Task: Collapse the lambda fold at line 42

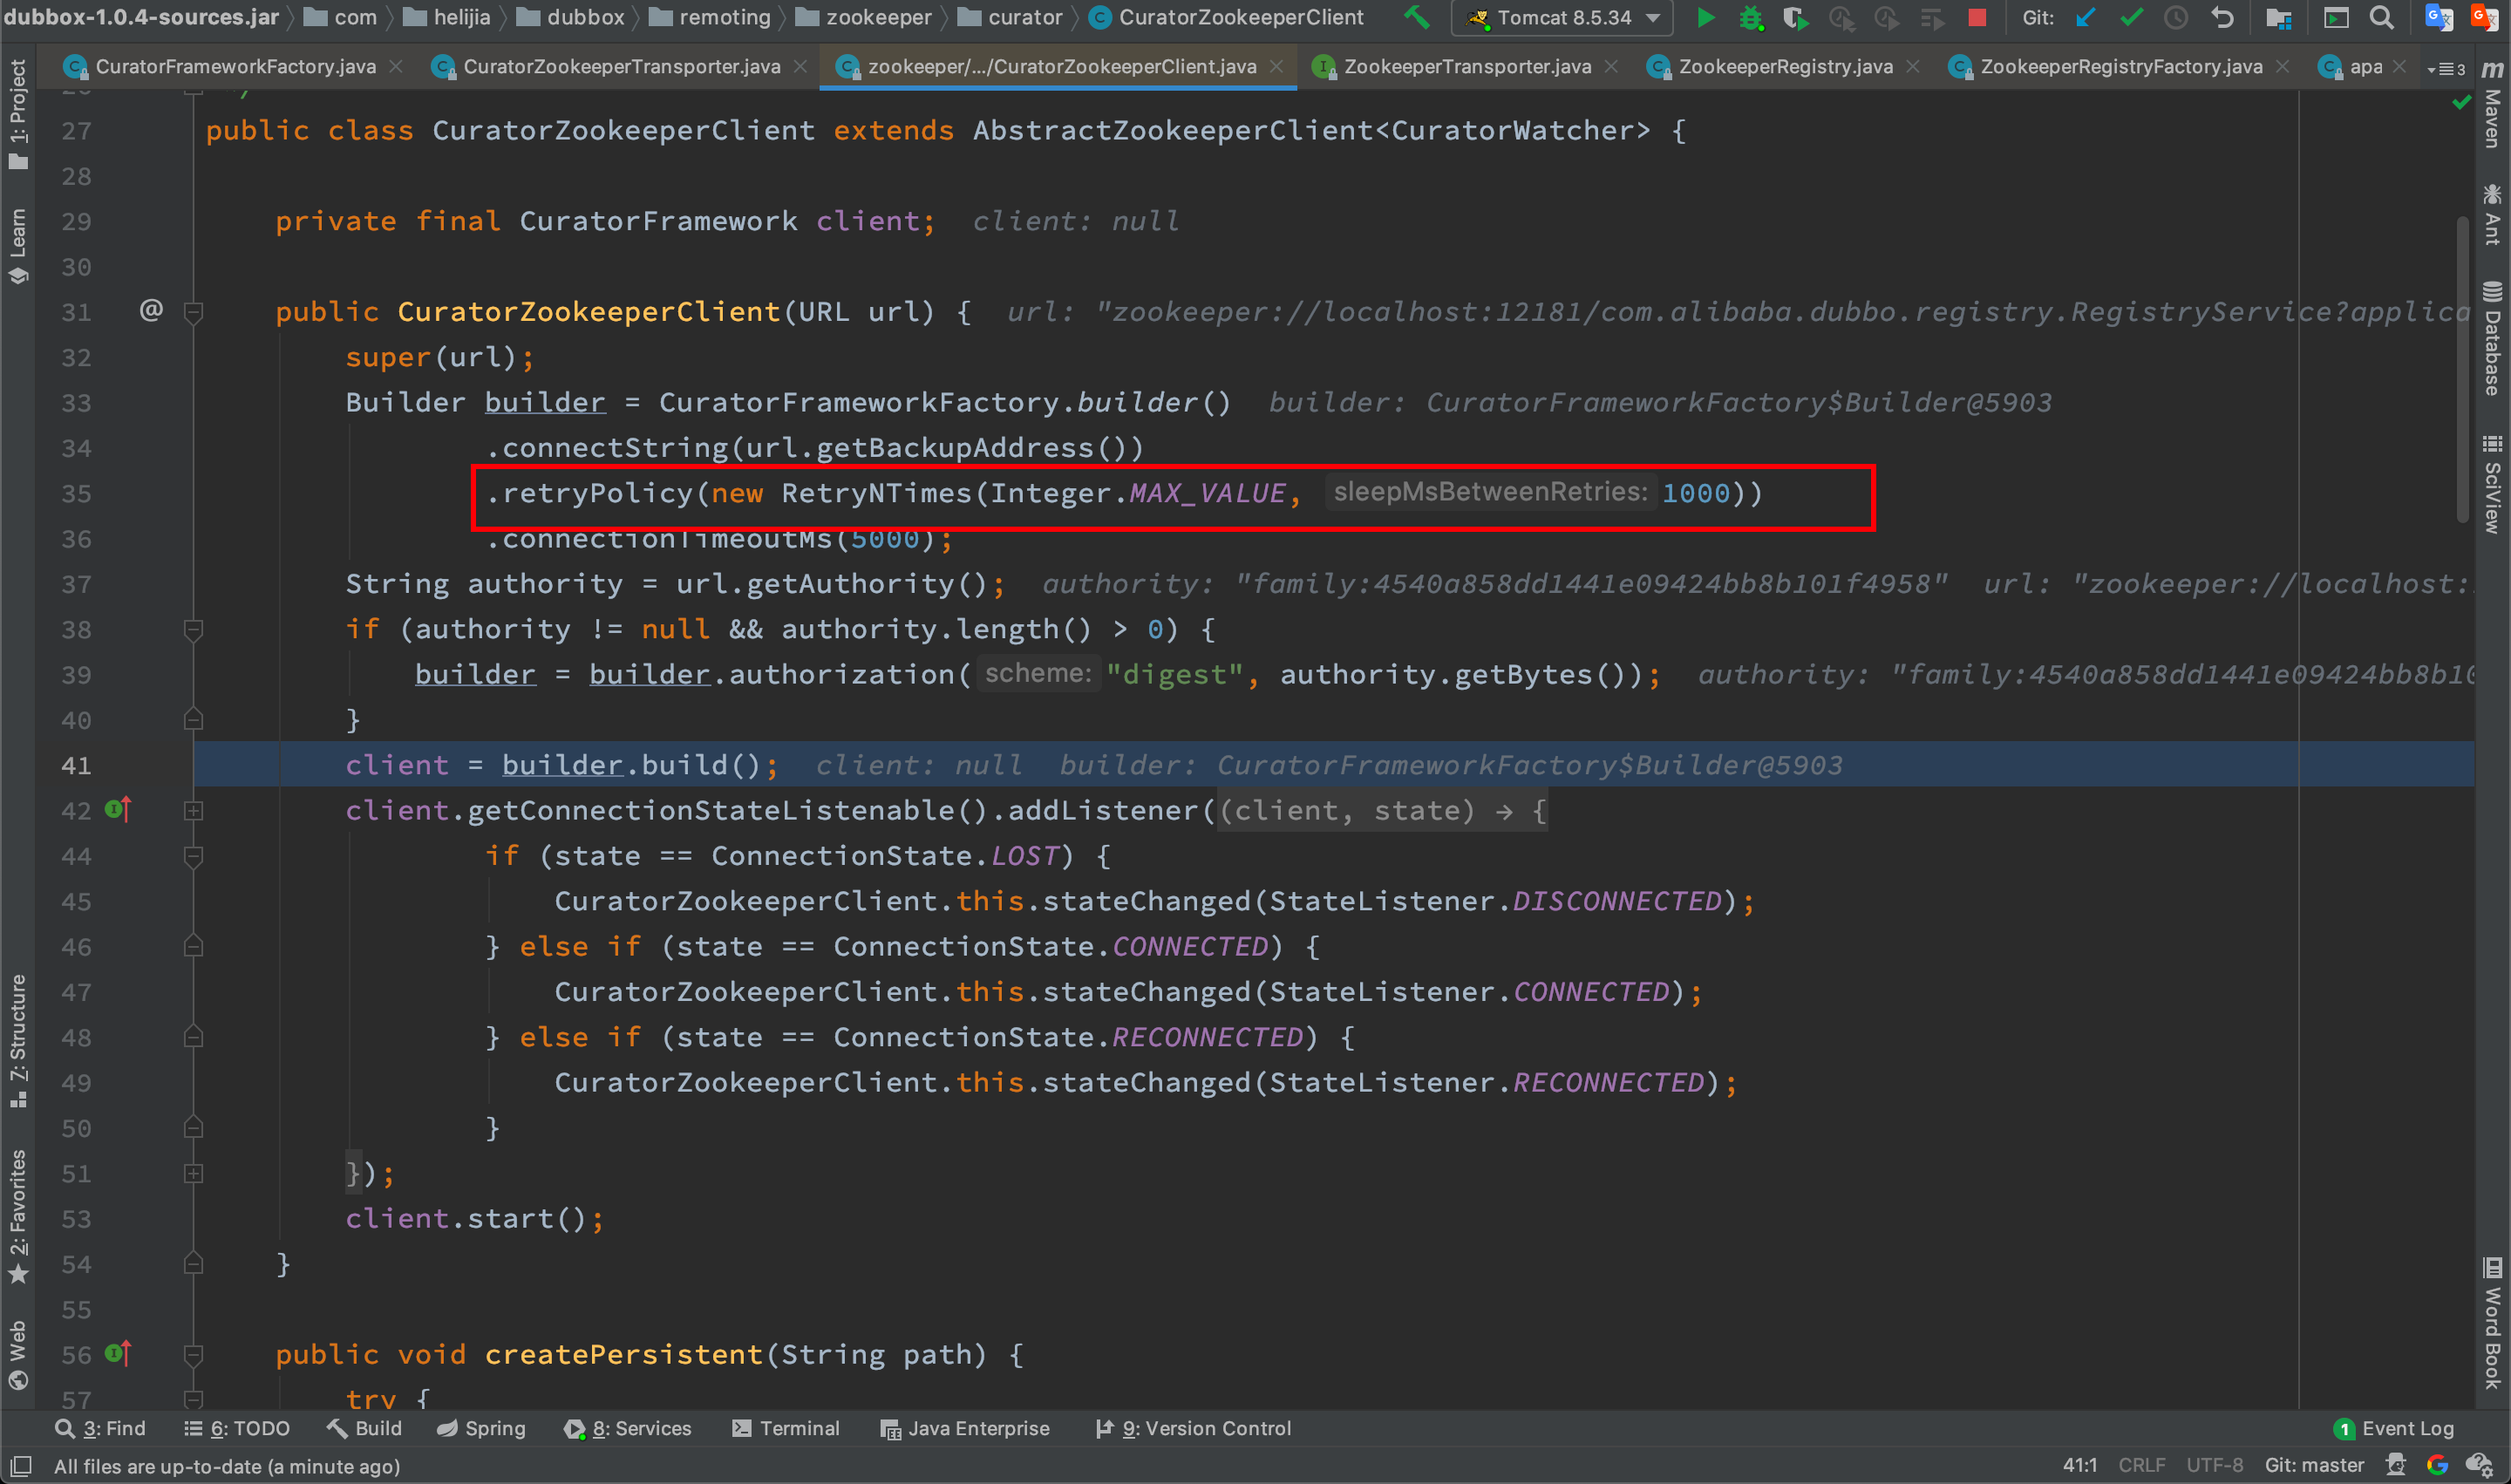Action: [x=194, y=811]
